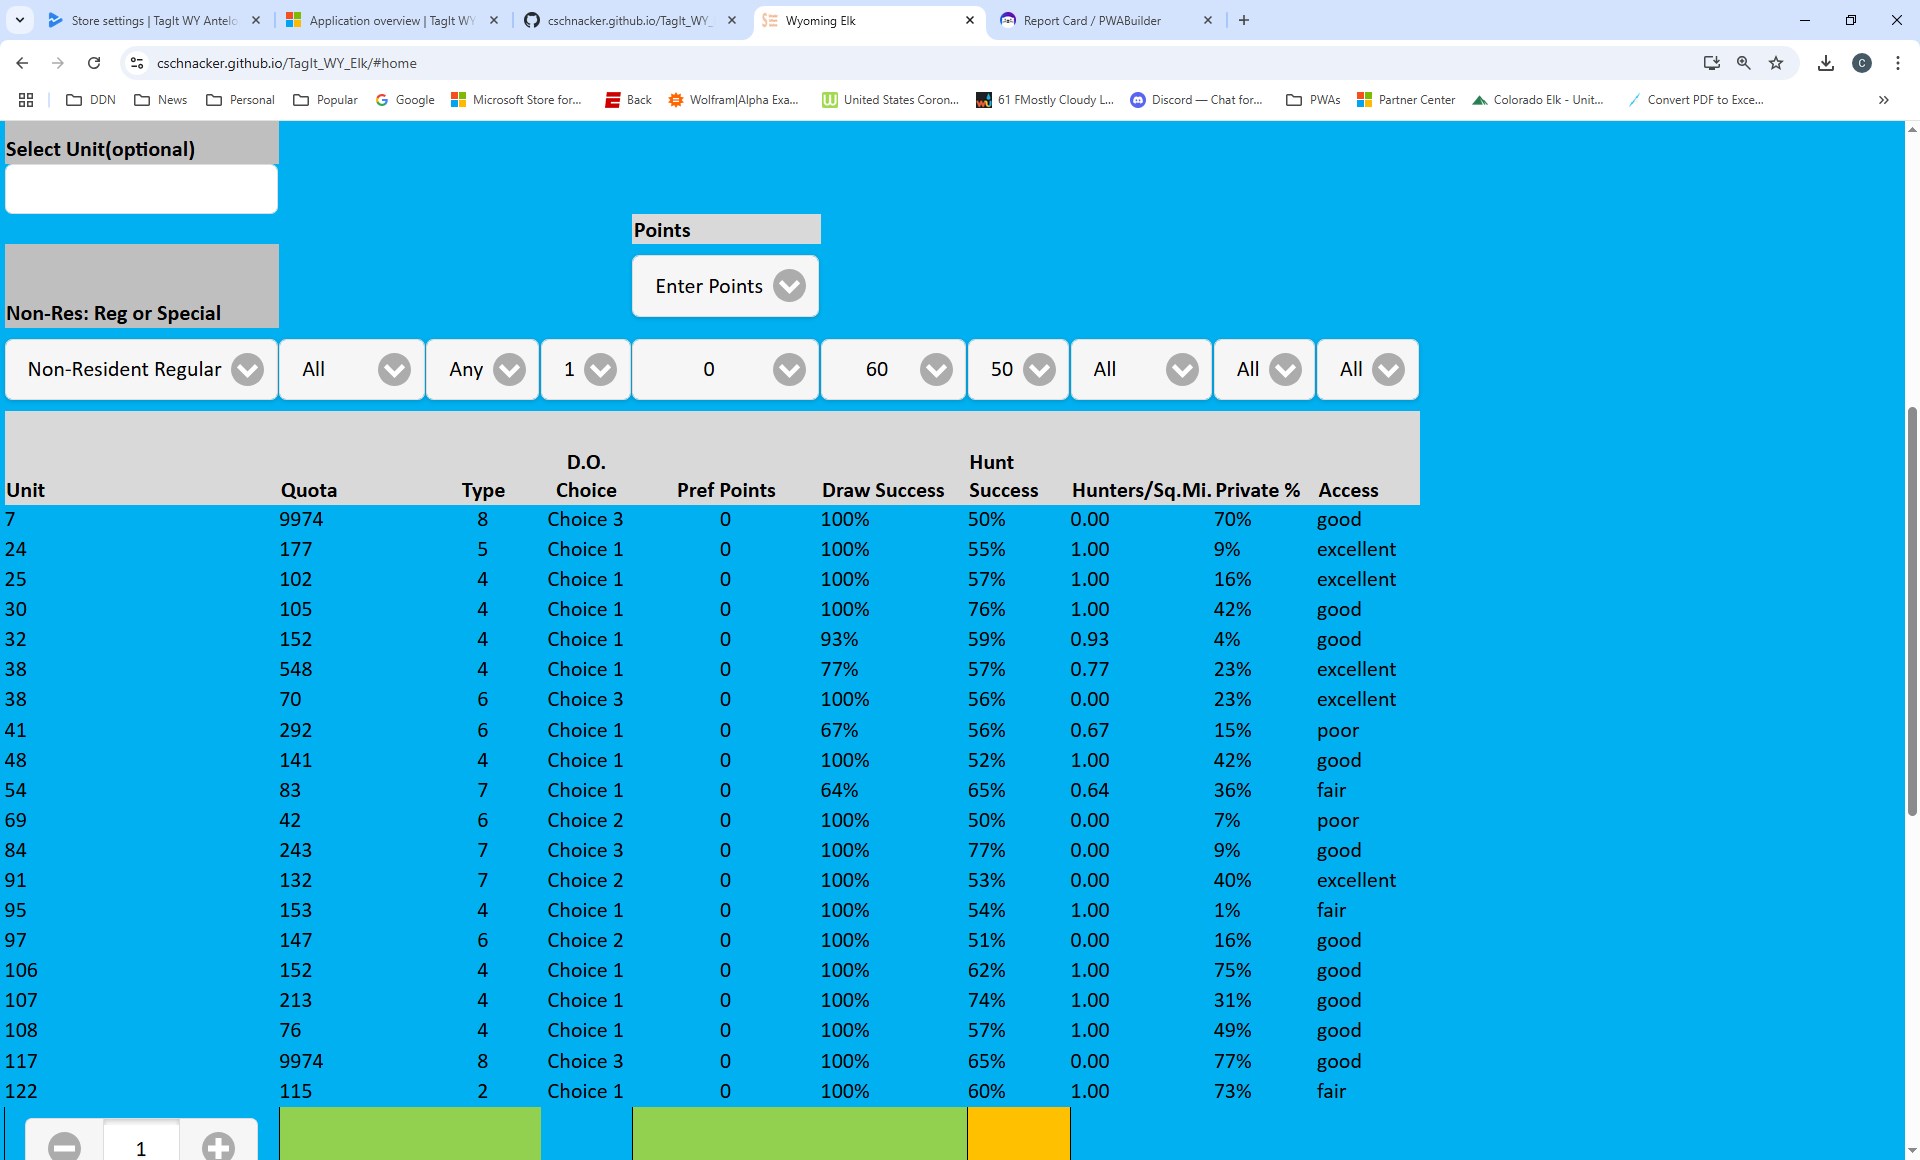Open the Type 'Any' dropdown

[x=483, y=370]
